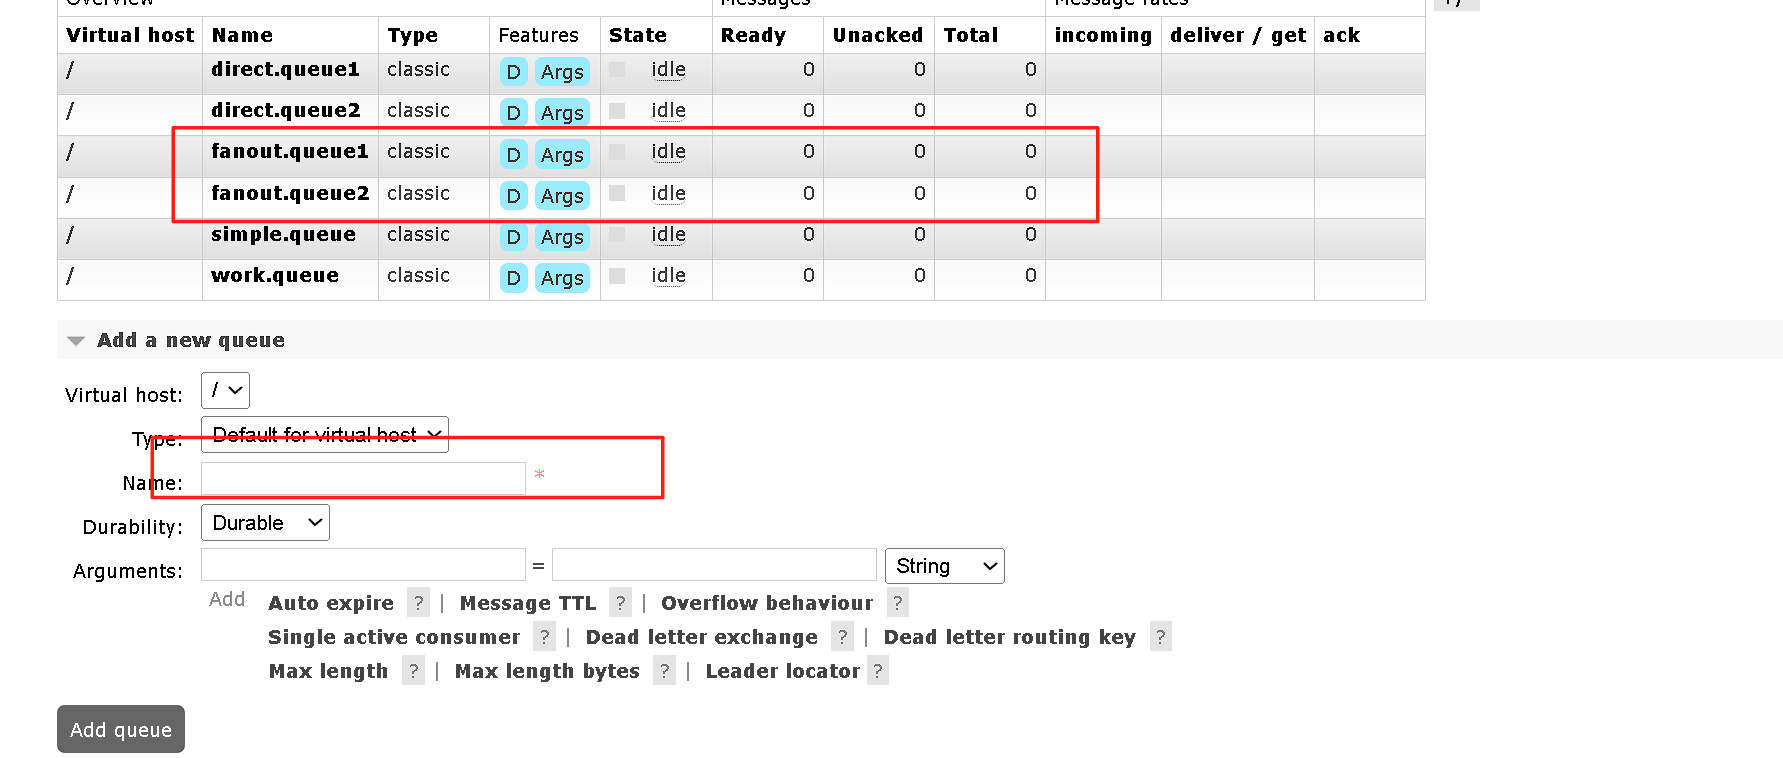Open the simple.queue queue link
Screen dimensions: 1783x758
283,235
